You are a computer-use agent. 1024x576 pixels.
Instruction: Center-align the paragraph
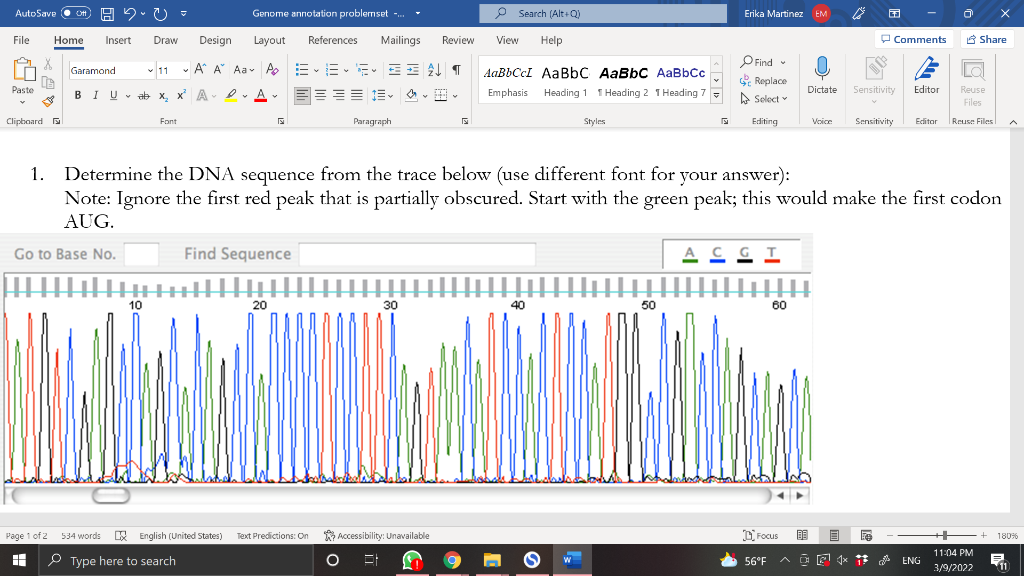point(320,96)
